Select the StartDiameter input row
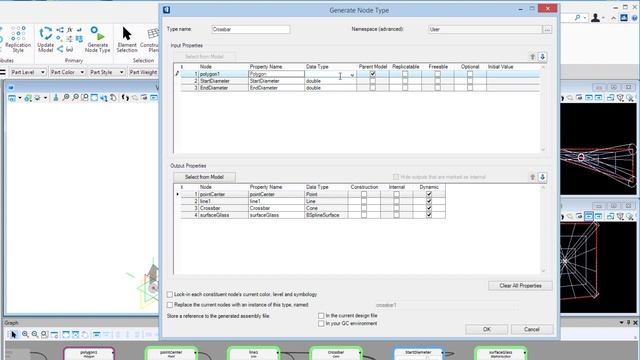 point(360,81)
